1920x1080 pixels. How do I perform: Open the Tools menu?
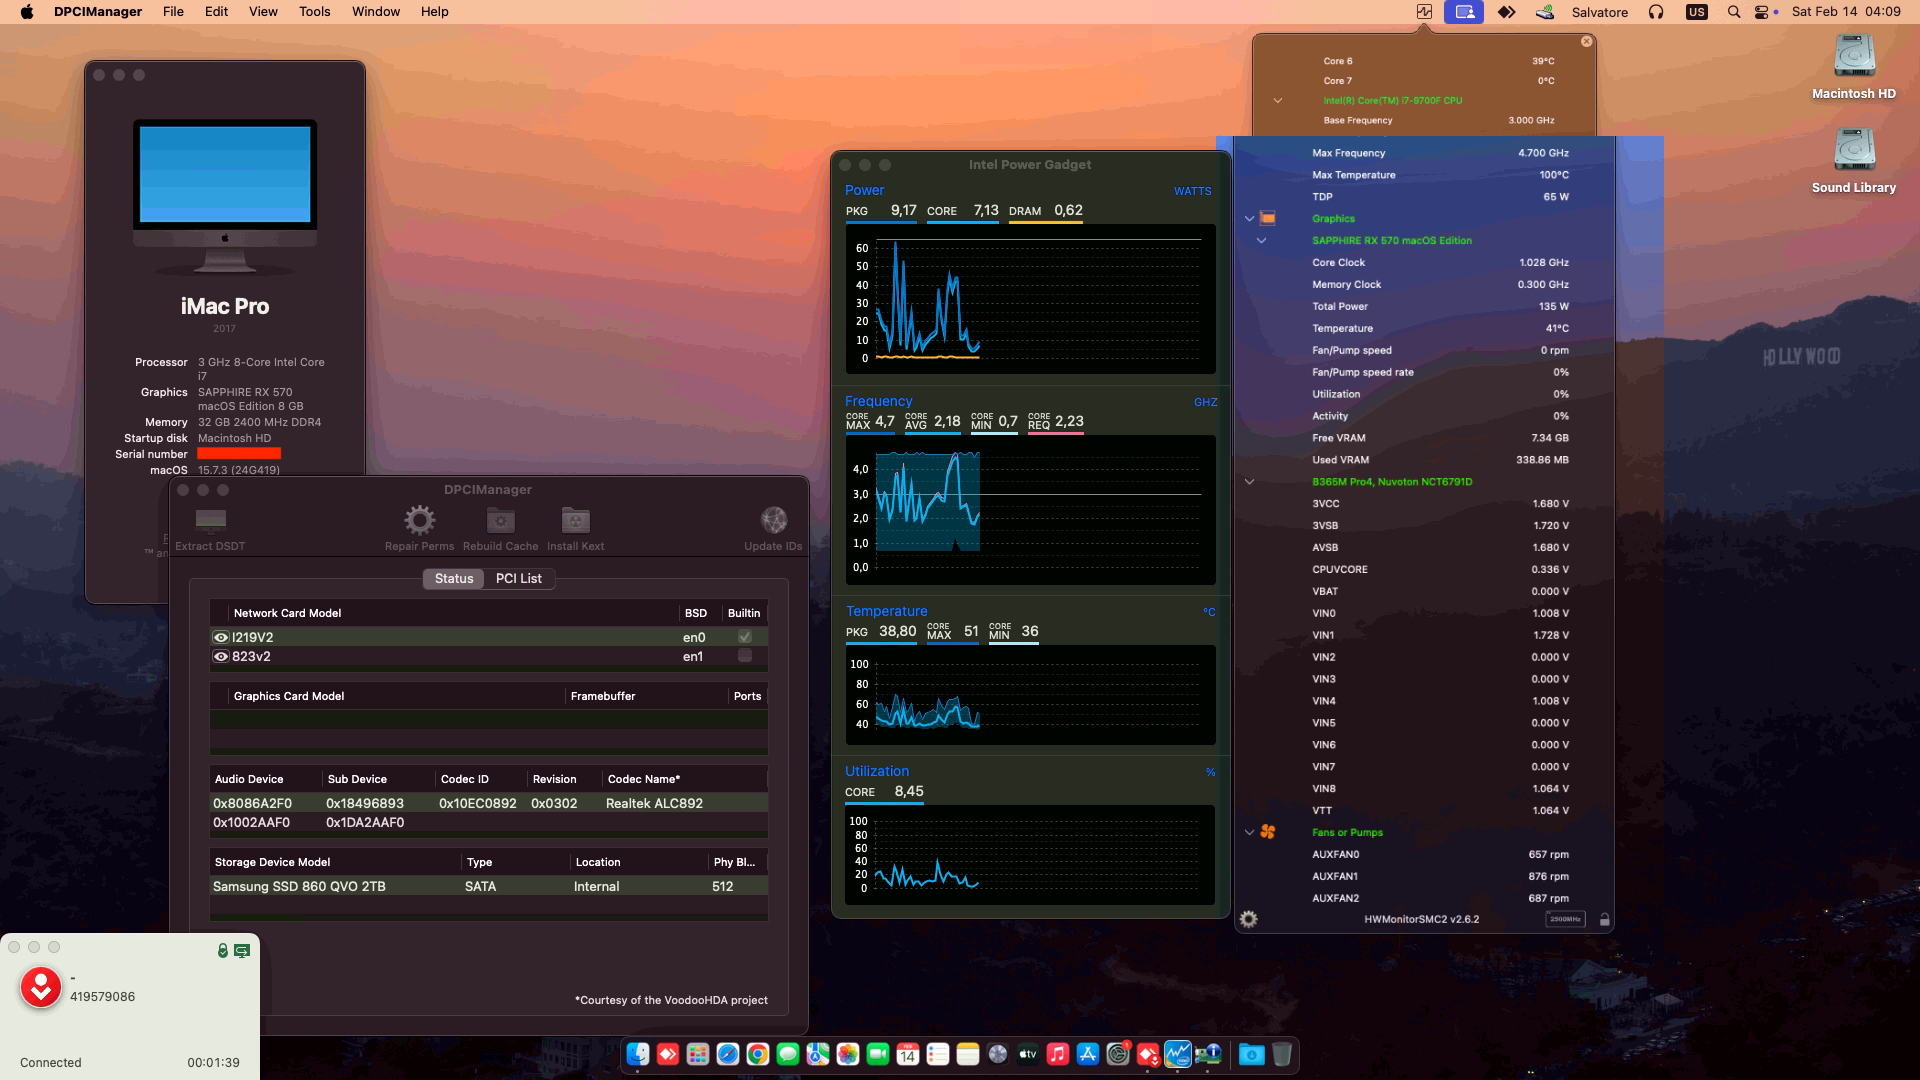pyautogui.click(x=314, y=12)
